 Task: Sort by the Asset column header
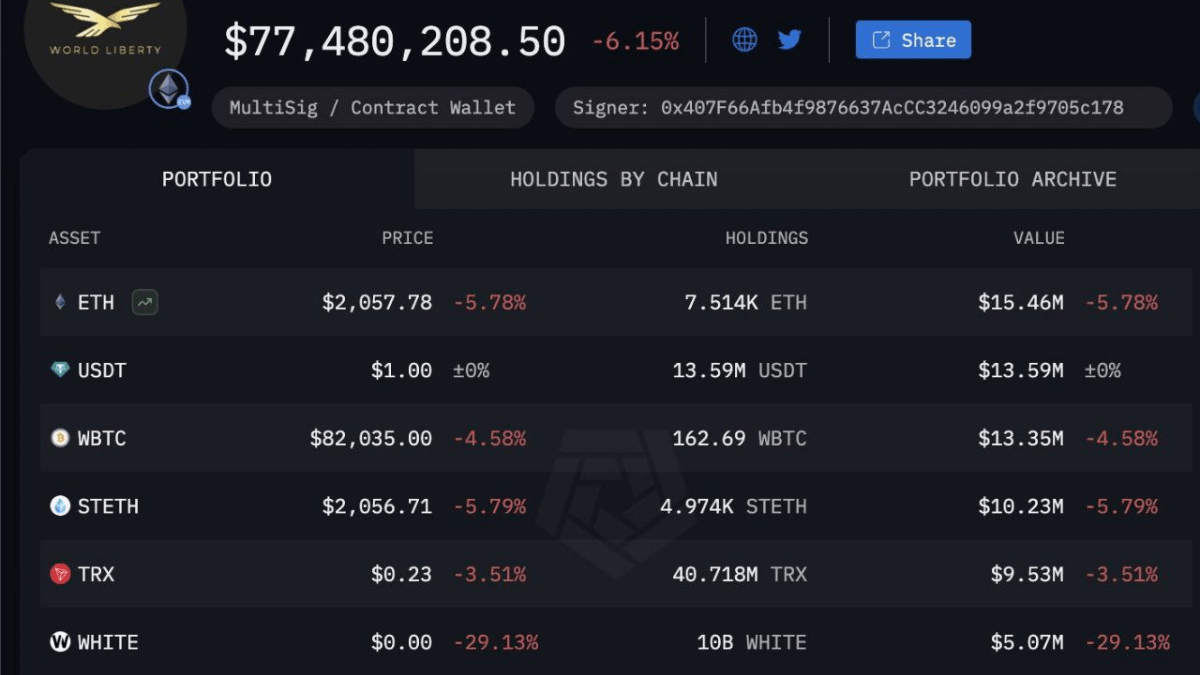[x=75, y=238]
